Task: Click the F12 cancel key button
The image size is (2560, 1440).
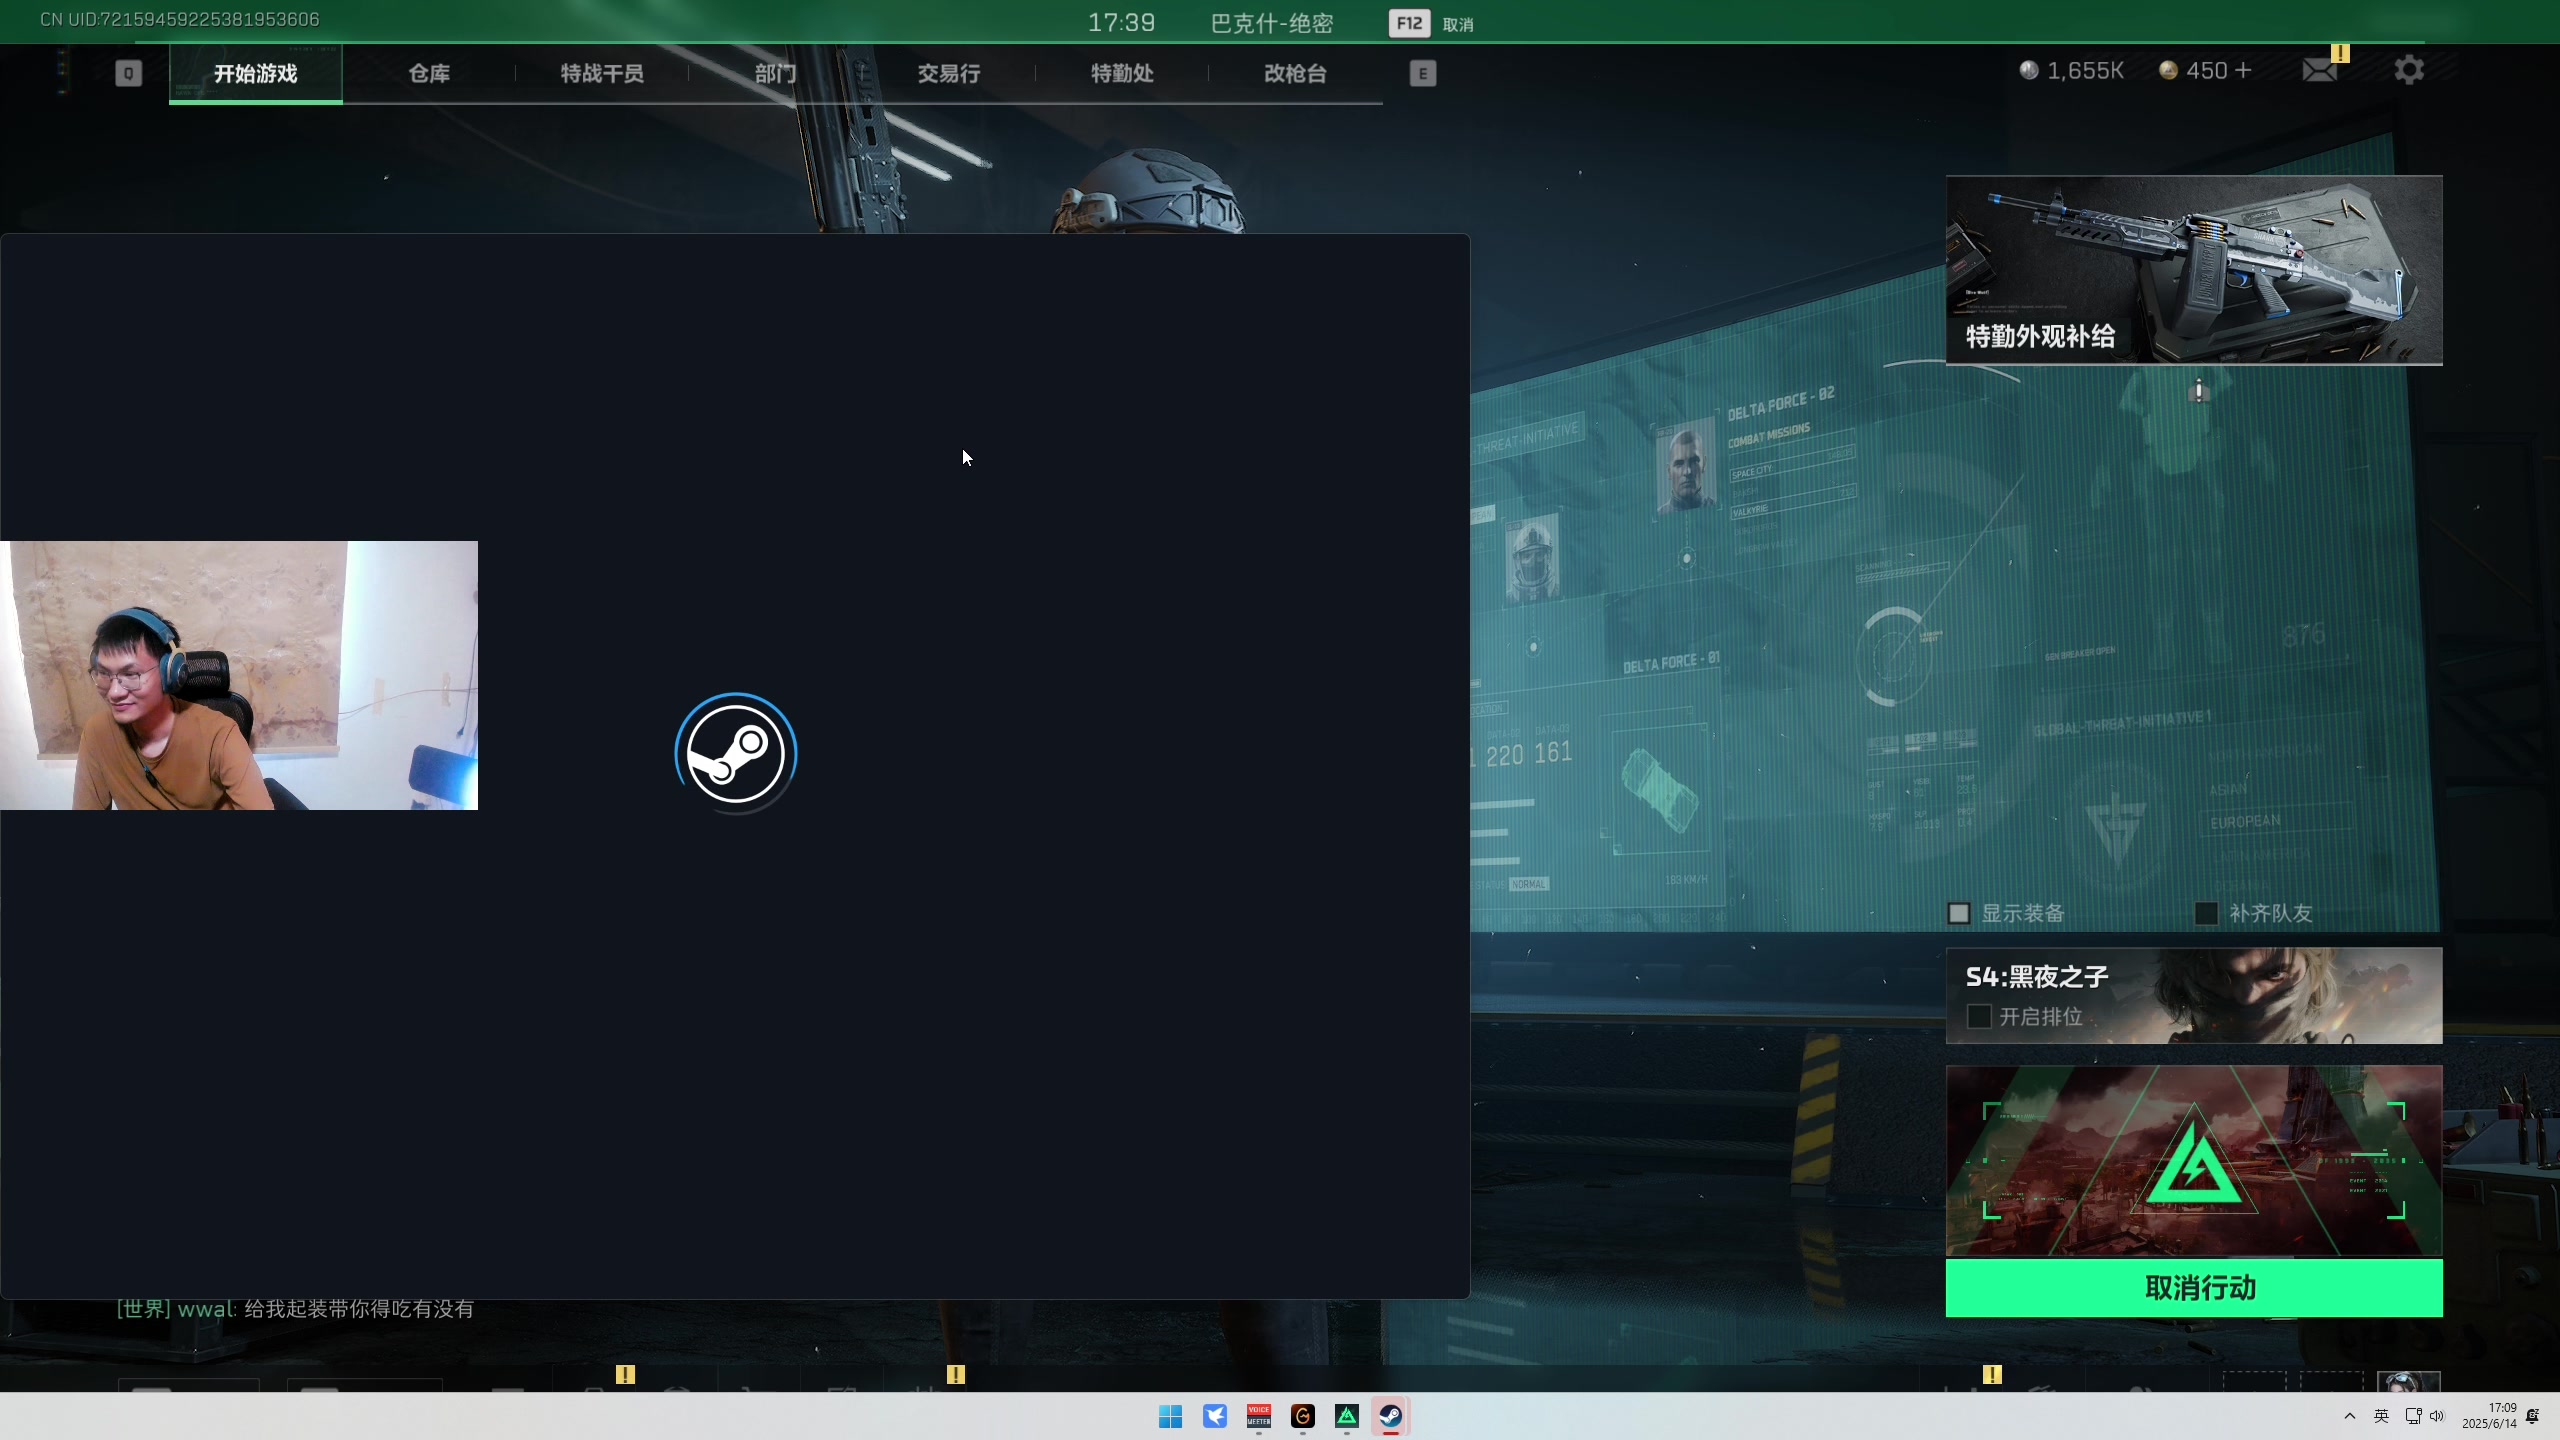Action: (x=1409, y=23)
